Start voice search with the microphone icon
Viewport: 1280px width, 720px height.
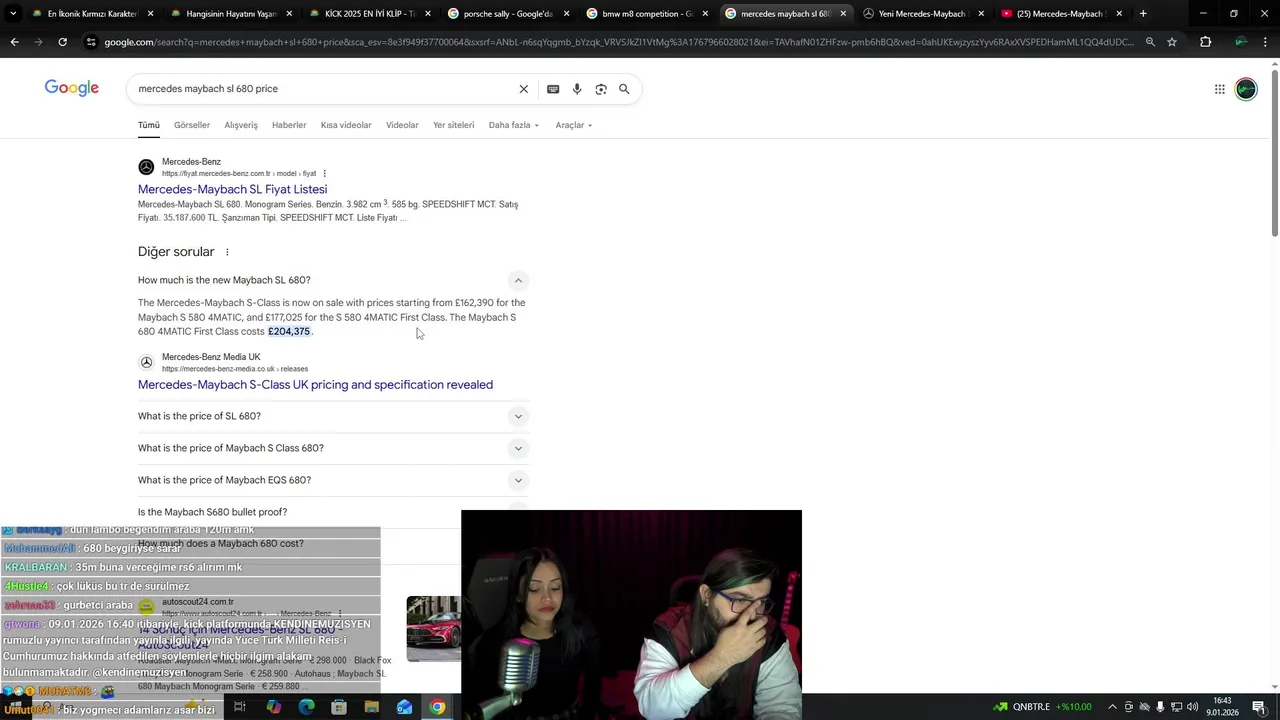pos(577,89)
